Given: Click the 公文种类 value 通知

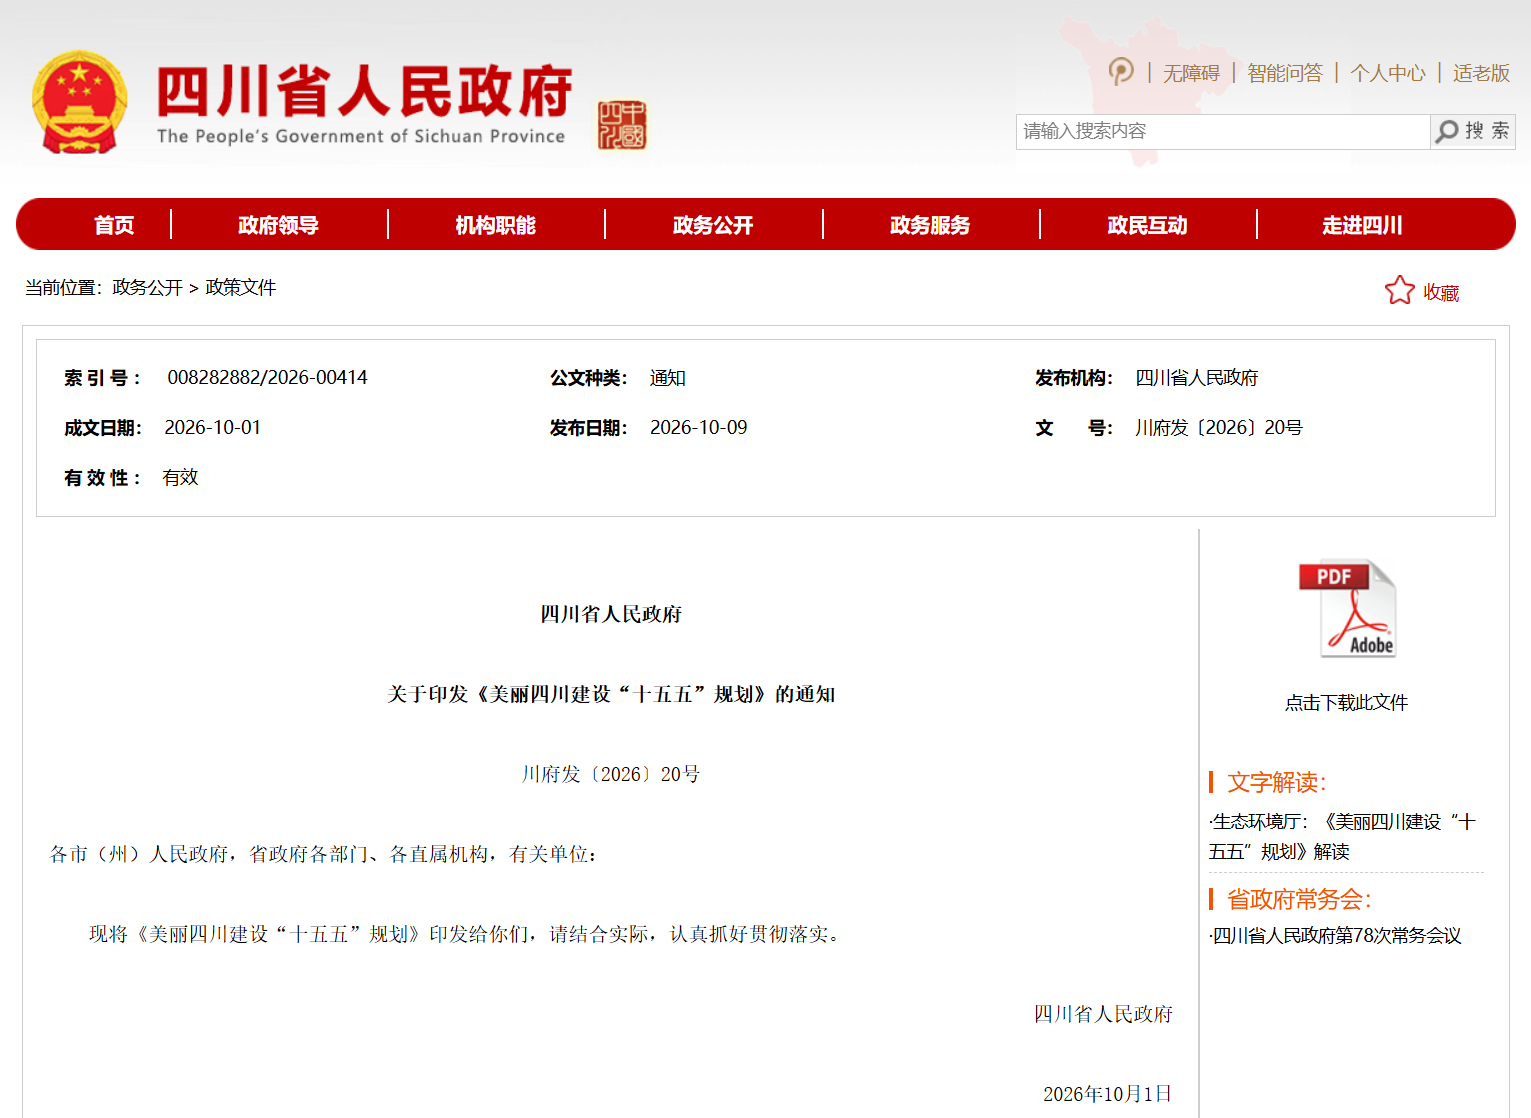Looking at the screenshot, I should click(x=668, y=378).
